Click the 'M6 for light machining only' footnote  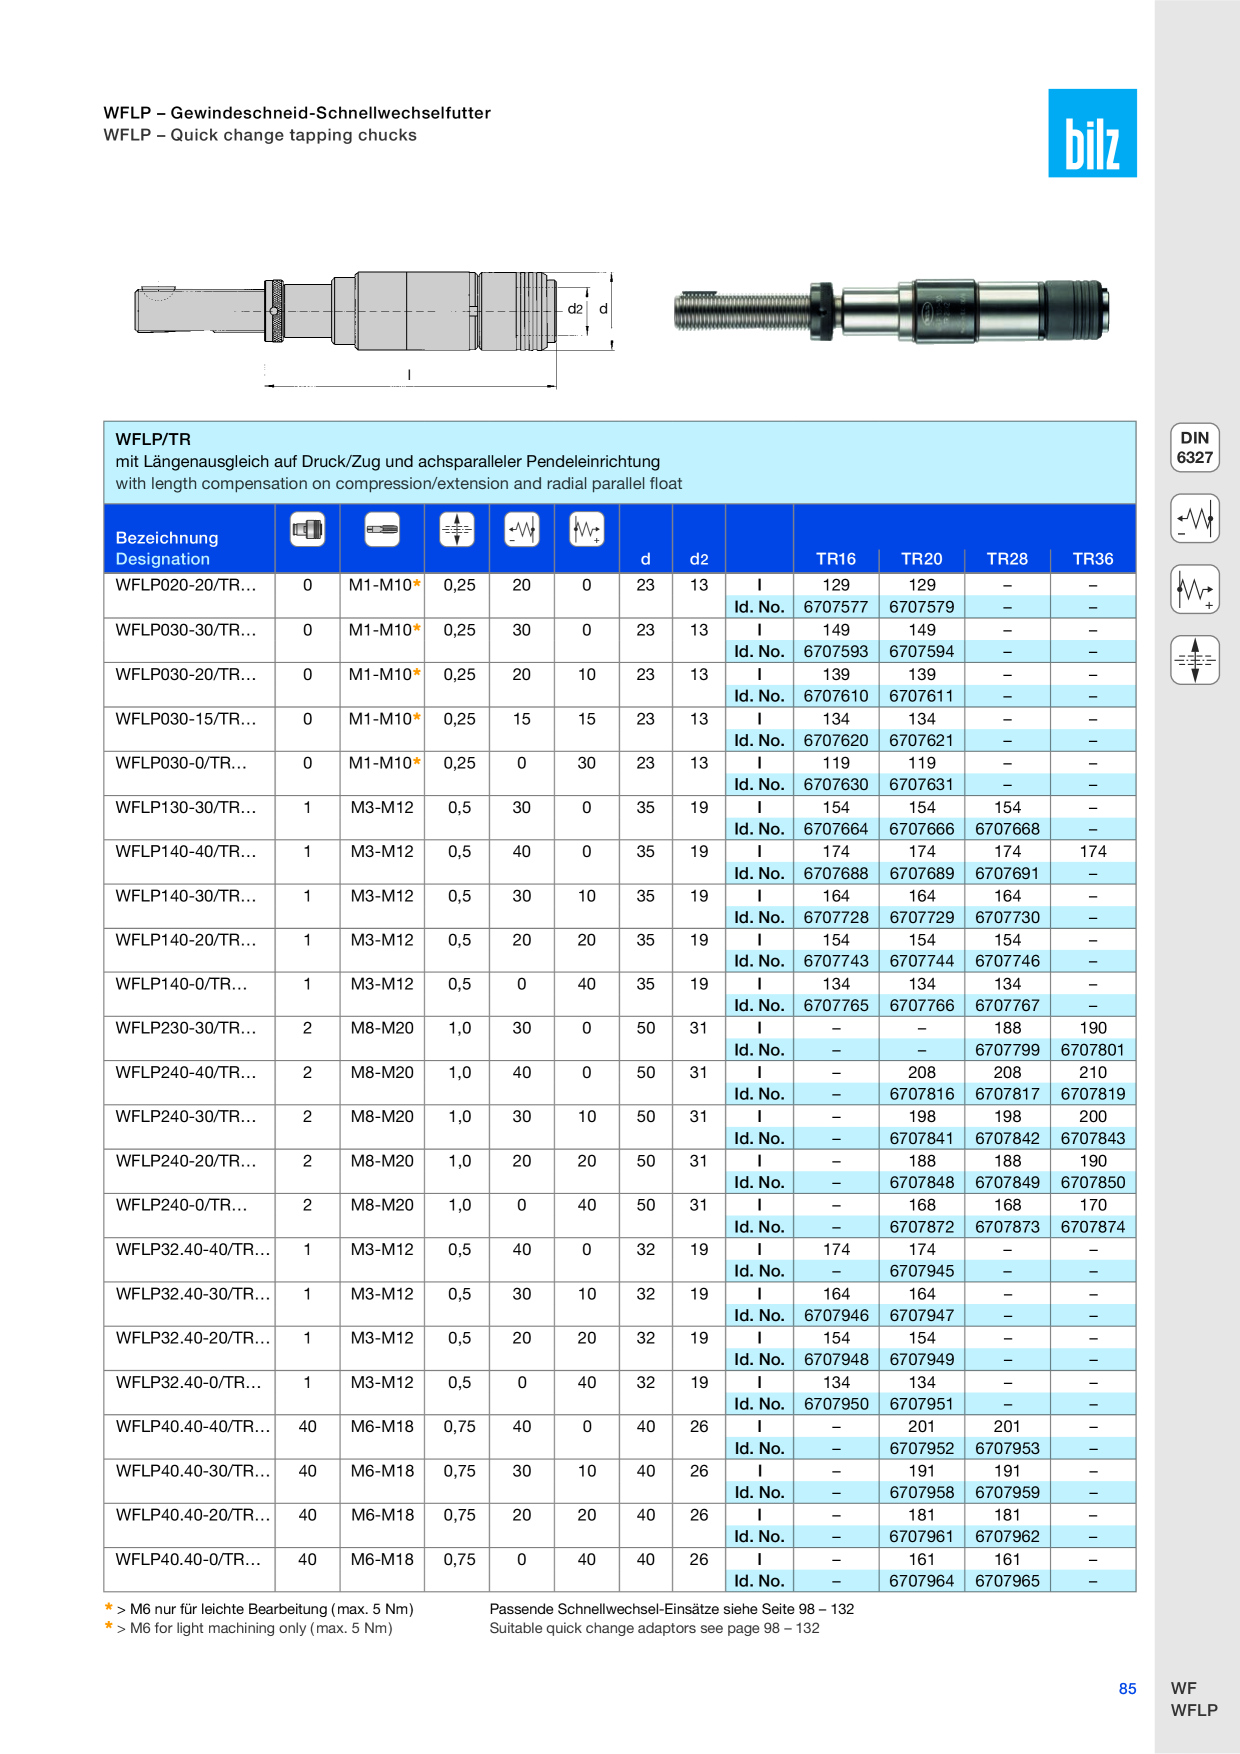(261, 1628)
